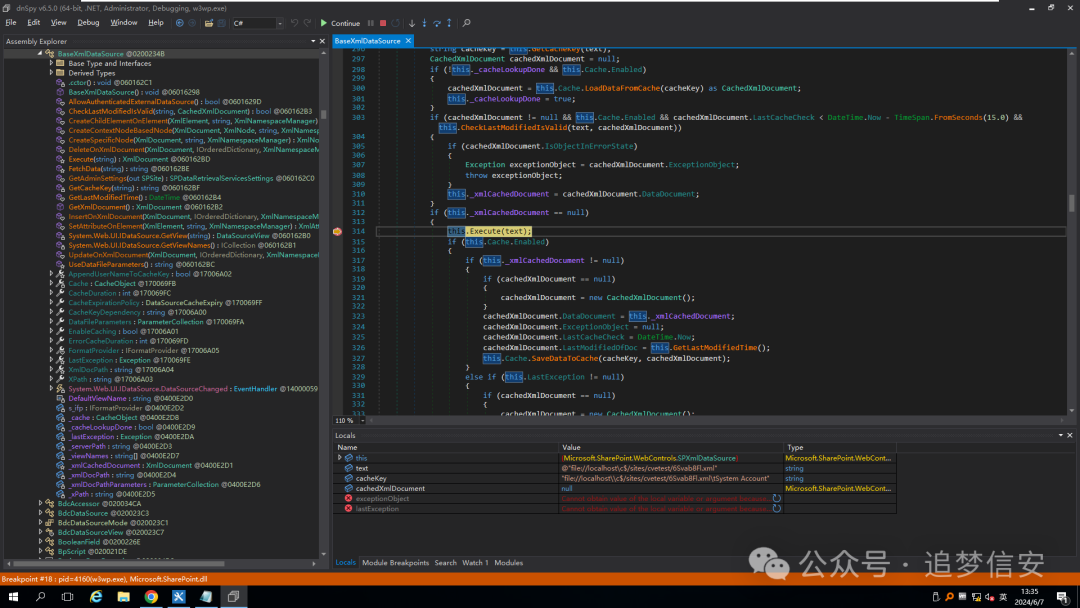
Task: Open the Help menu
Action: coord(156,23)
